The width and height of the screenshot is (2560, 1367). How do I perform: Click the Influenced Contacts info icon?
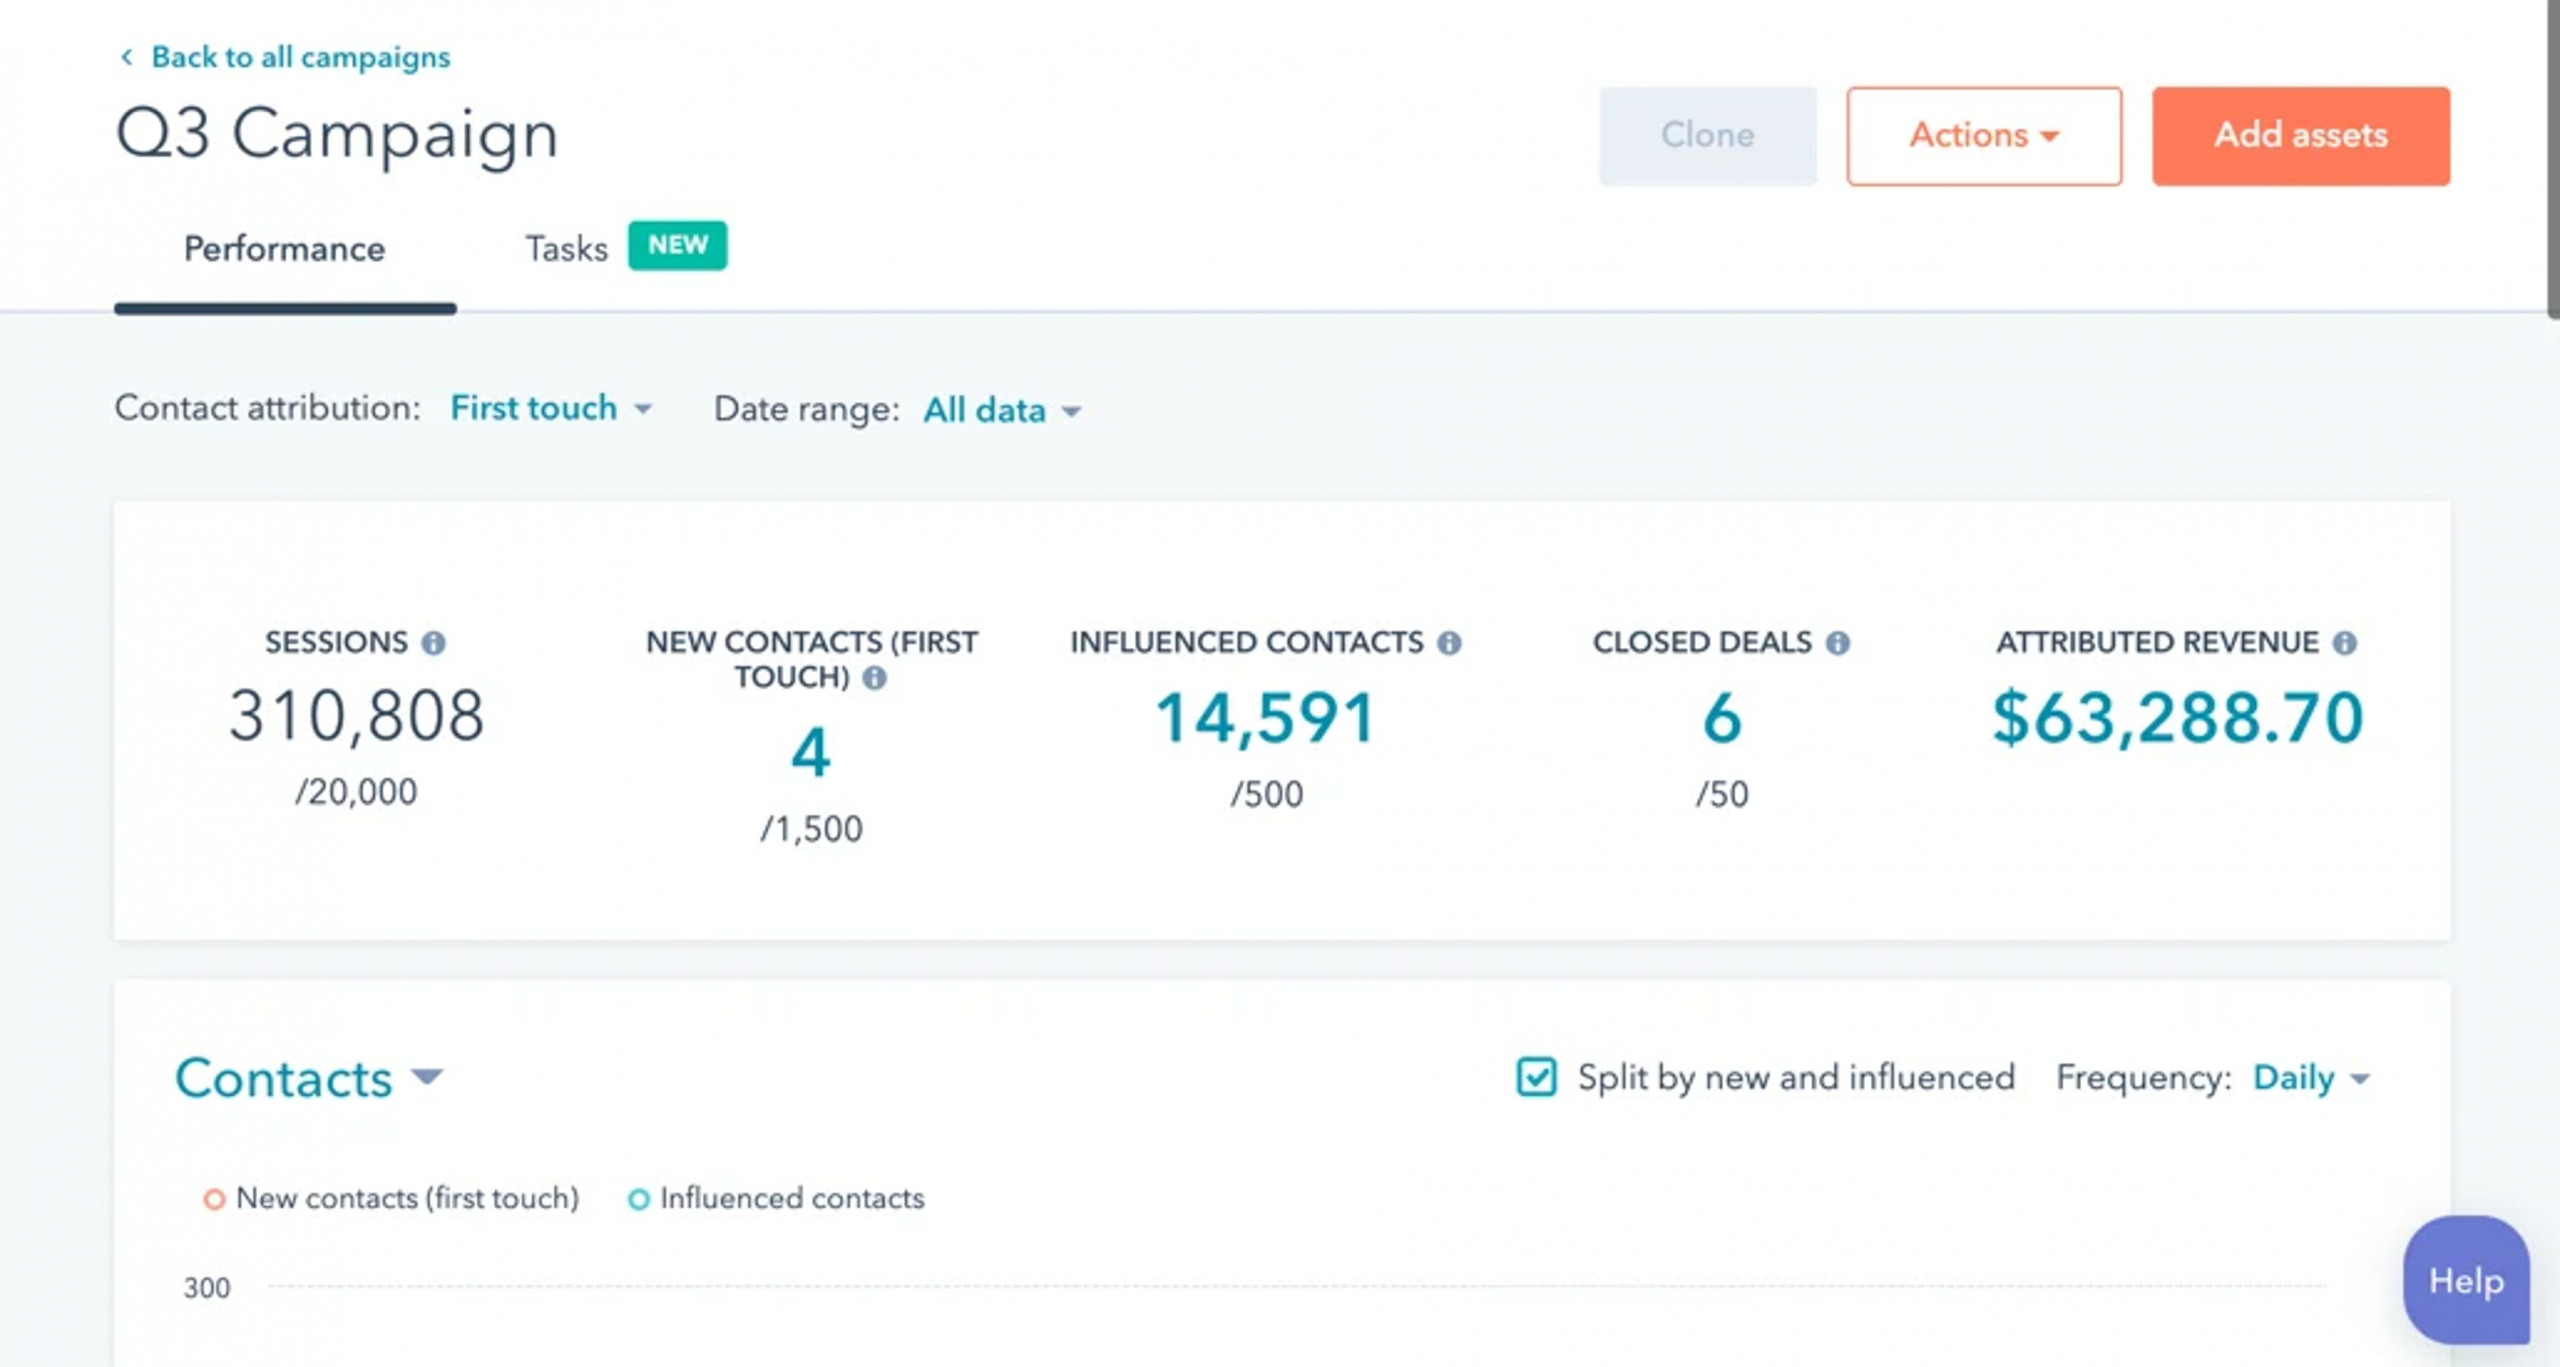tap(1449, 643)
